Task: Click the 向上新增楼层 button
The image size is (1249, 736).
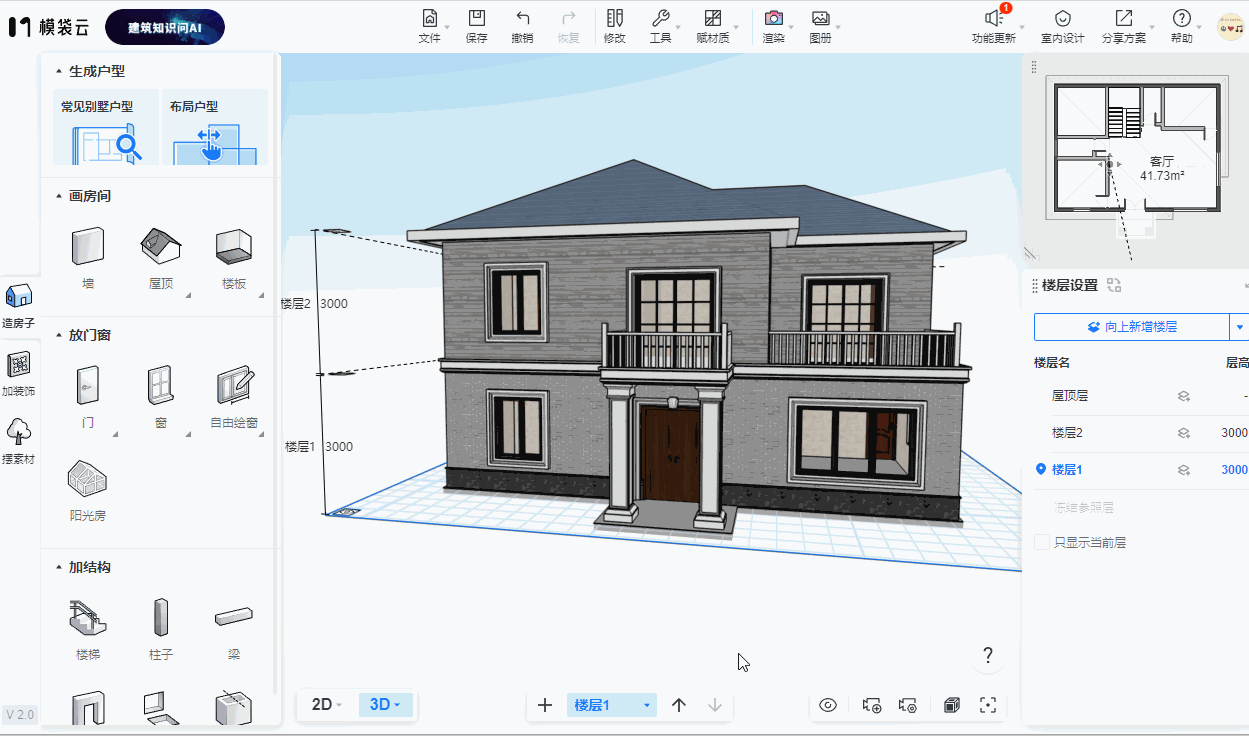Action: pos(1130,327)
